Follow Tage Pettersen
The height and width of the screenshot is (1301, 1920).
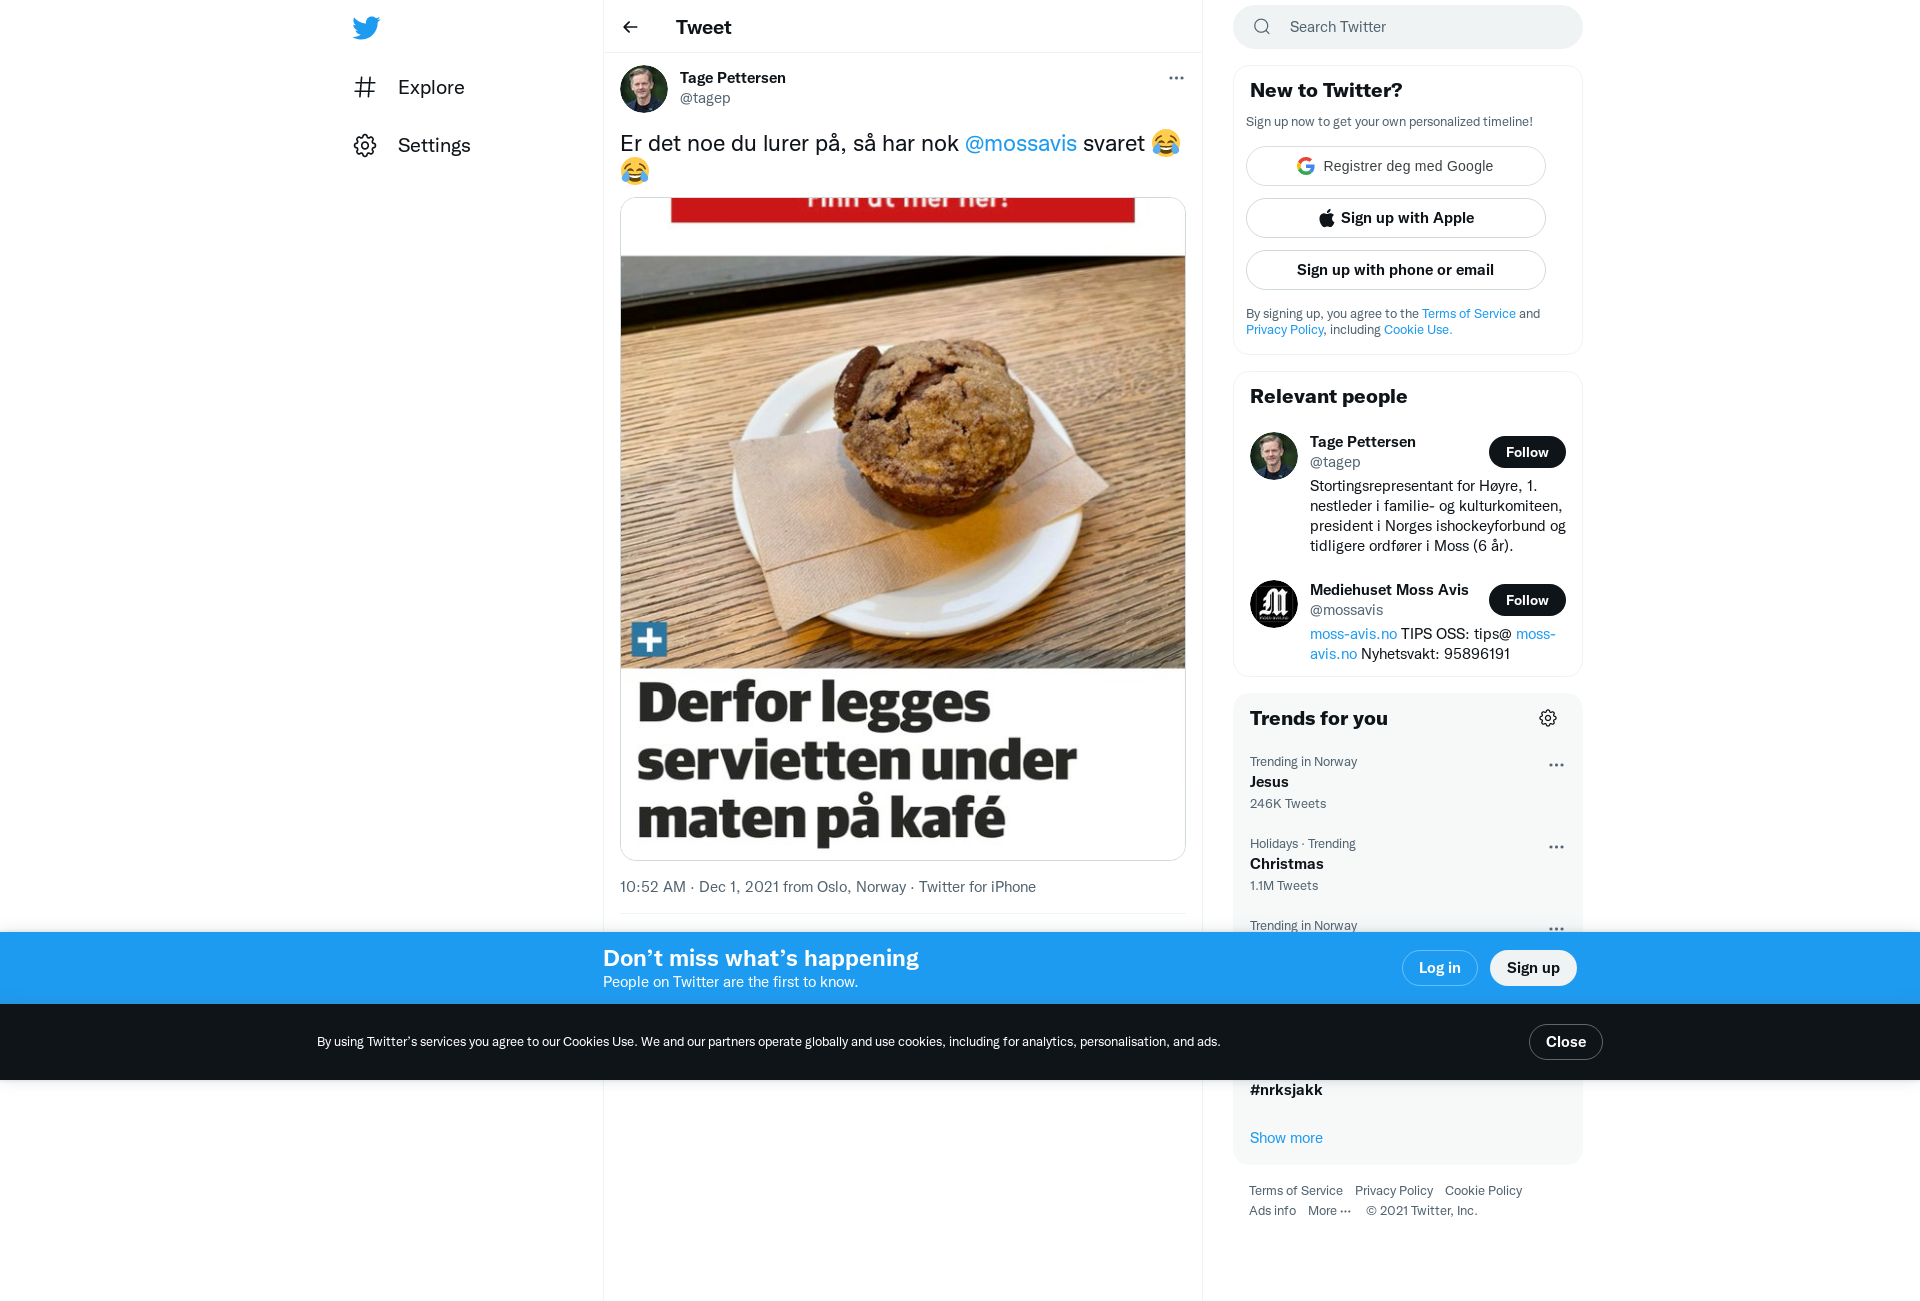(x=1527, y=452)
